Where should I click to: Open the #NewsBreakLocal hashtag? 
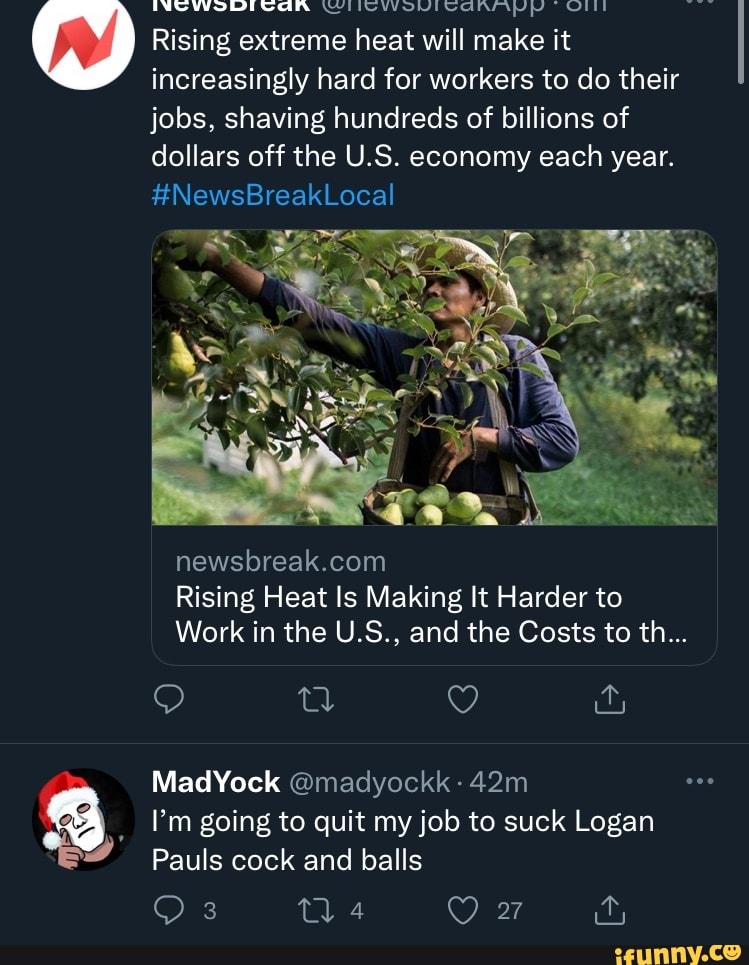point(272,194)
